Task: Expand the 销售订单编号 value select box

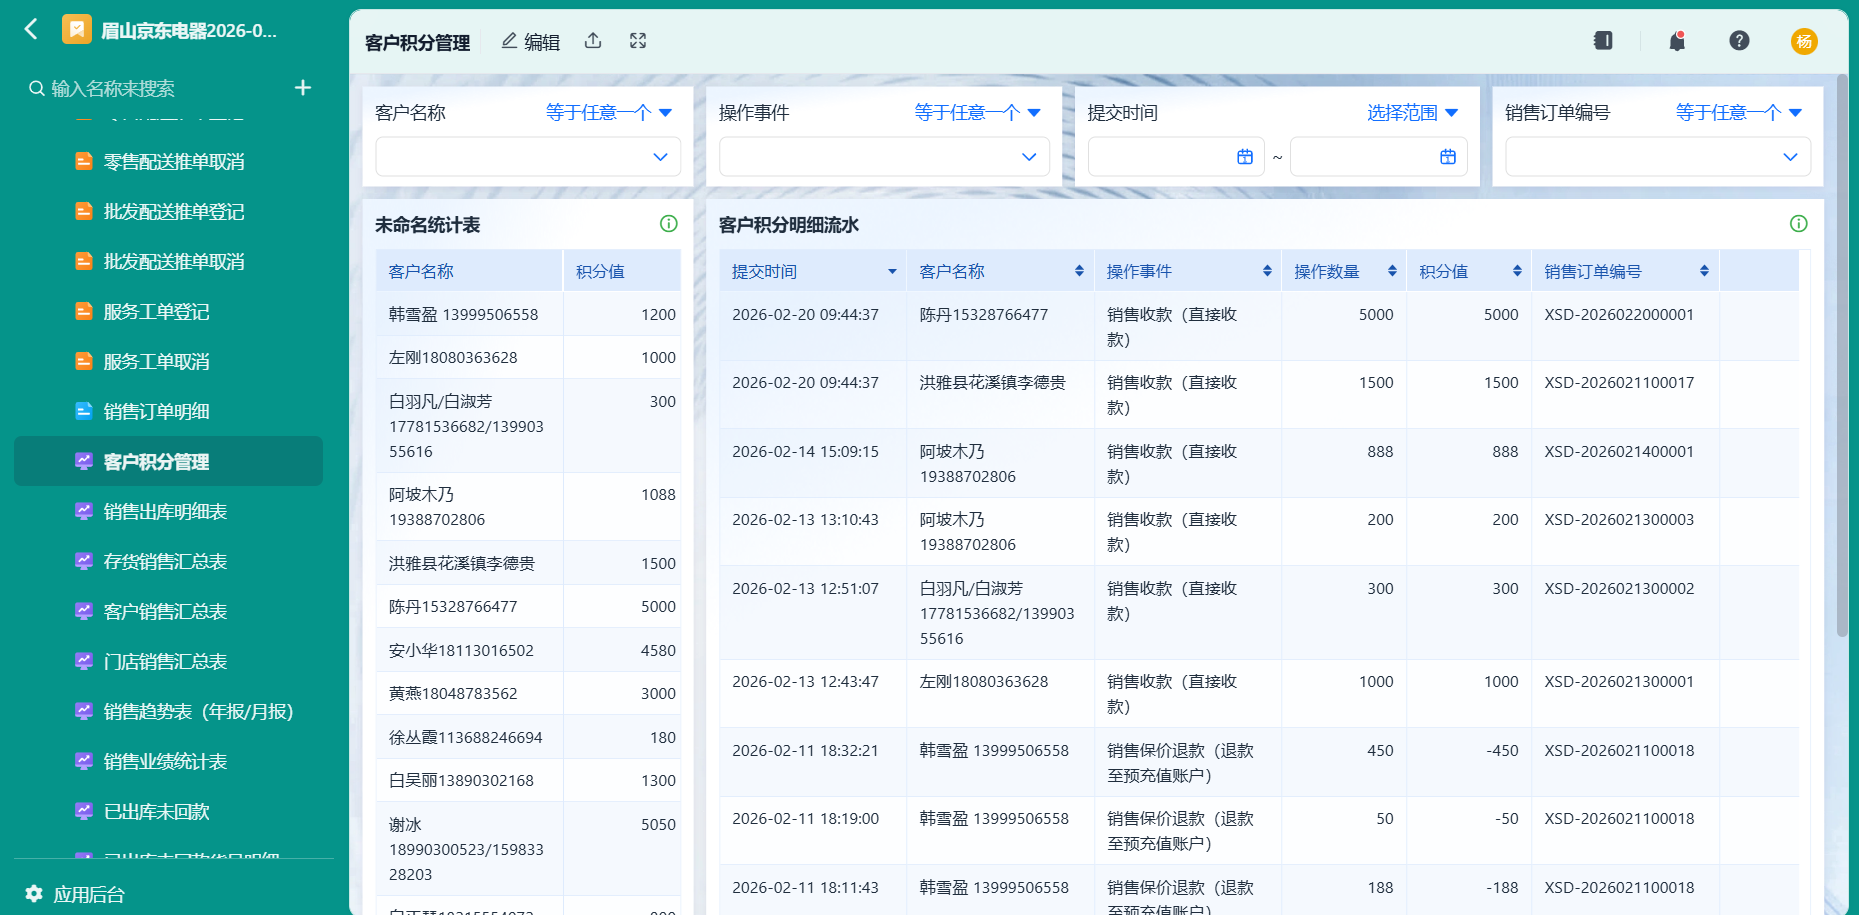Action: click(x=1658, y=157)
